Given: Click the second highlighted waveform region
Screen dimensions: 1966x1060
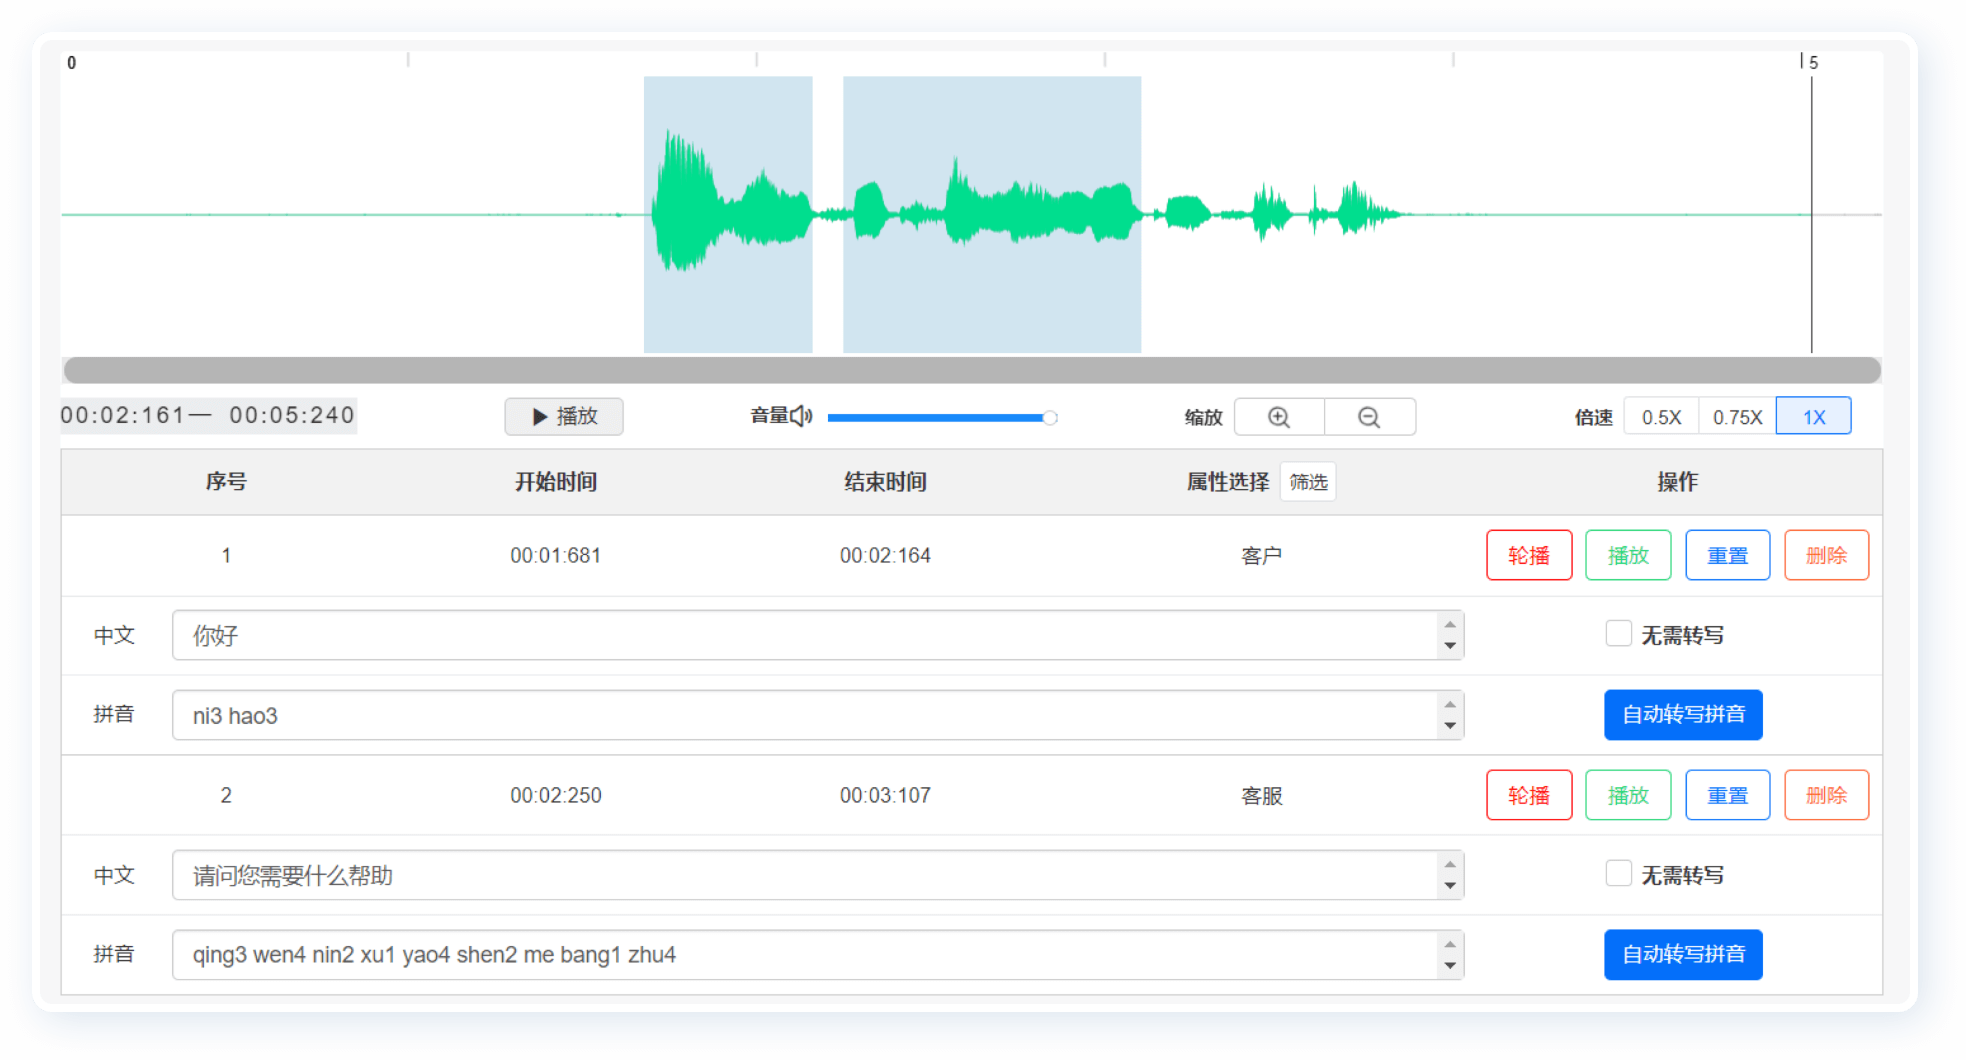Looking at the screenshot, I should [991, 214].
